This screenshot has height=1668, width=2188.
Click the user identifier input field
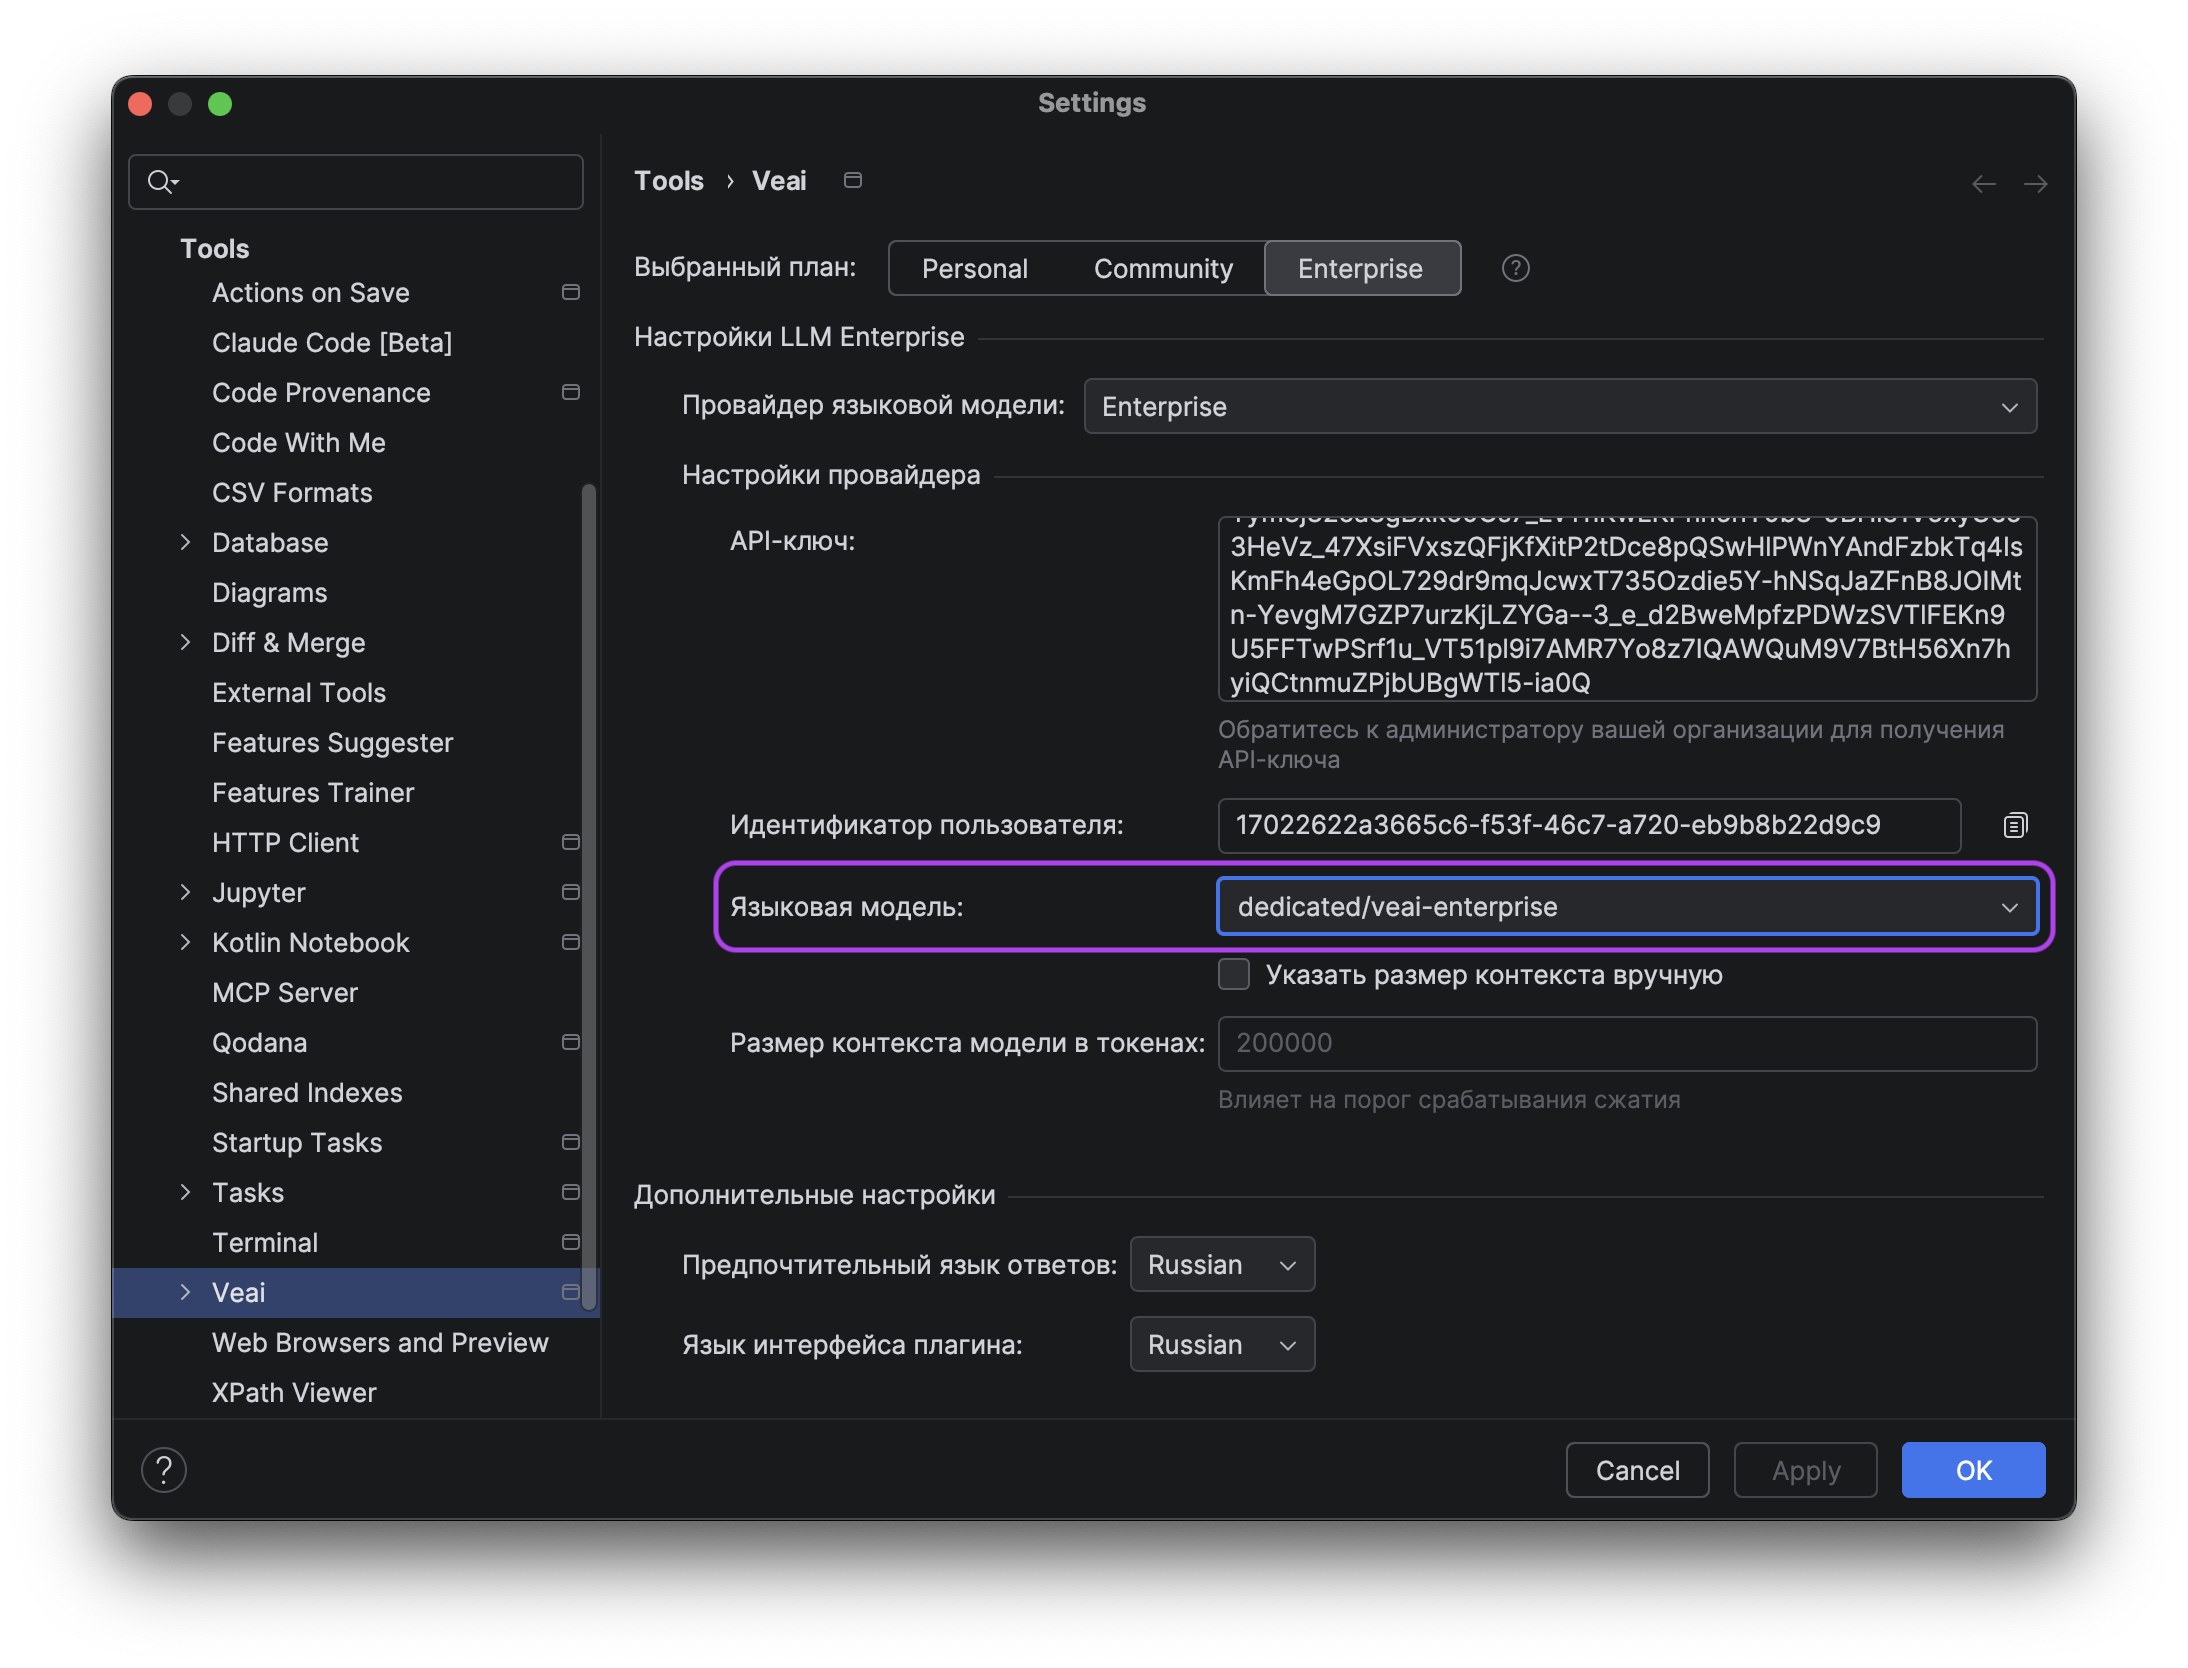(1589, 825)
